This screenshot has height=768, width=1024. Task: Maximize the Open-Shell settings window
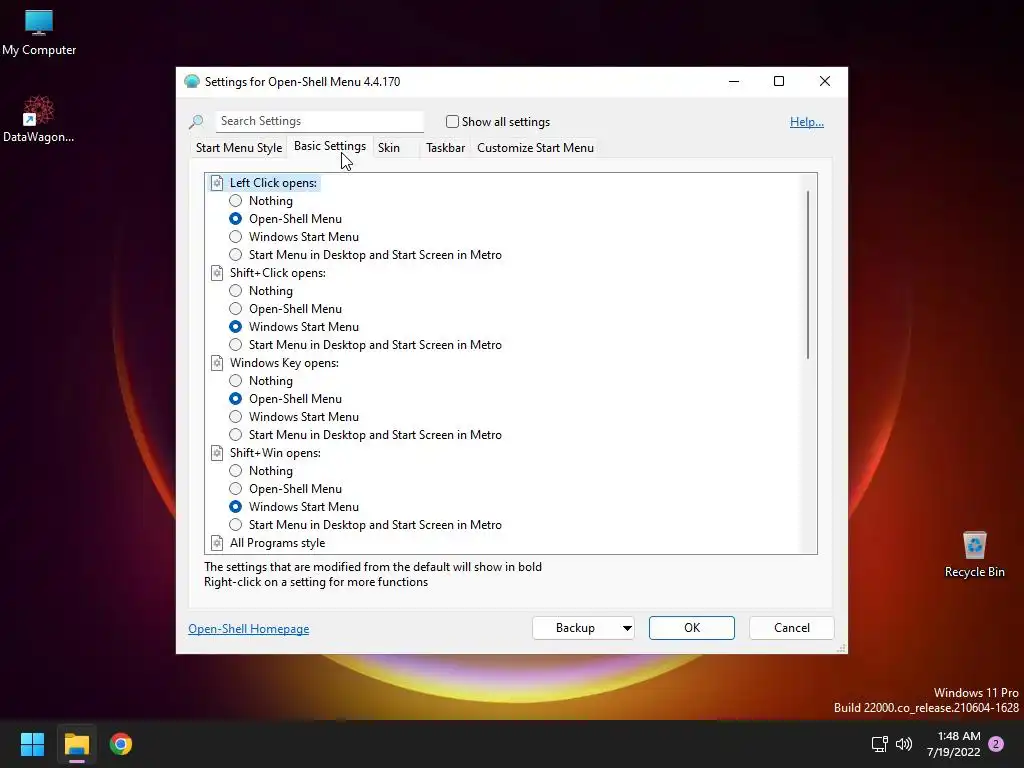point(778,82)
